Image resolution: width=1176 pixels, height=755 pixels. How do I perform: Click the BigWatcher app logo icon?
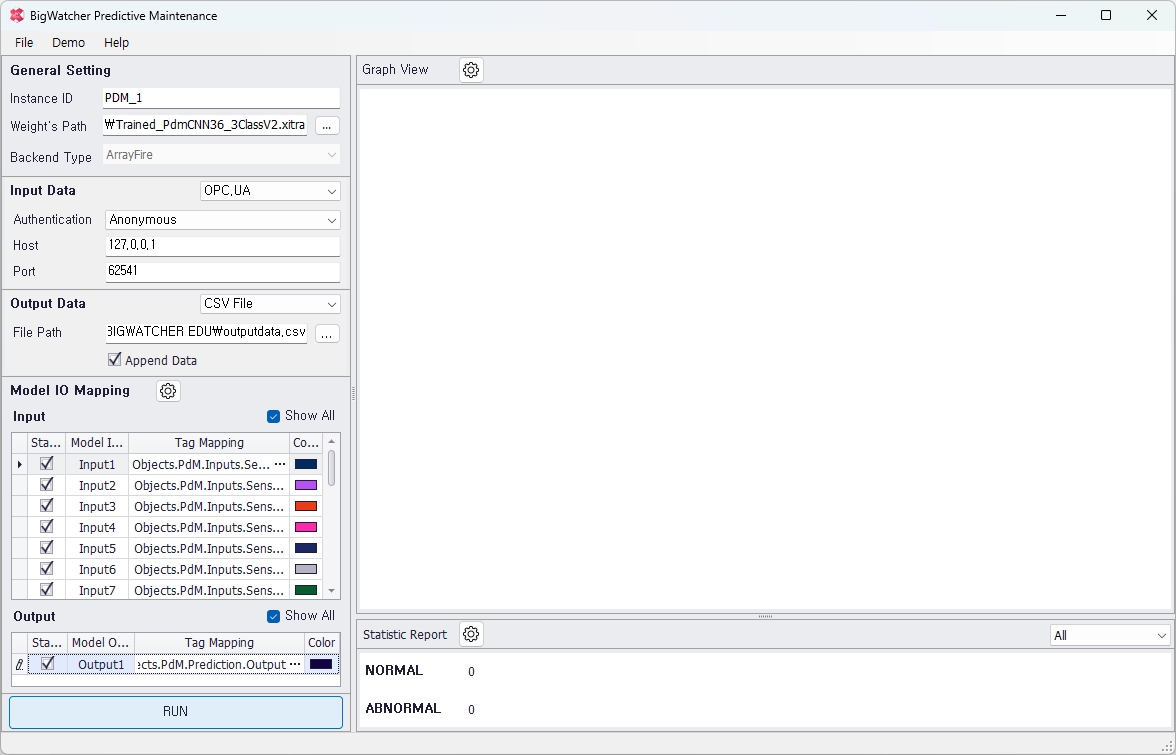click(x=17, y=16)
